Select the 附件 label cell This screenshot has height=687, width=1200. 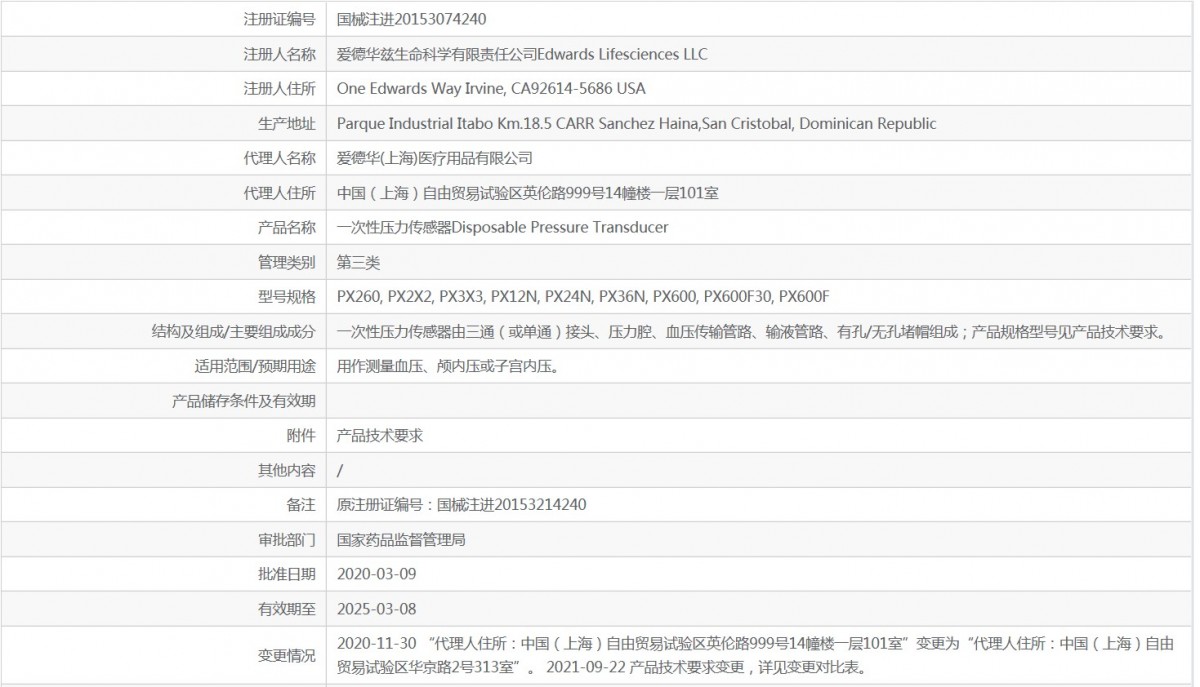point(301,436)
